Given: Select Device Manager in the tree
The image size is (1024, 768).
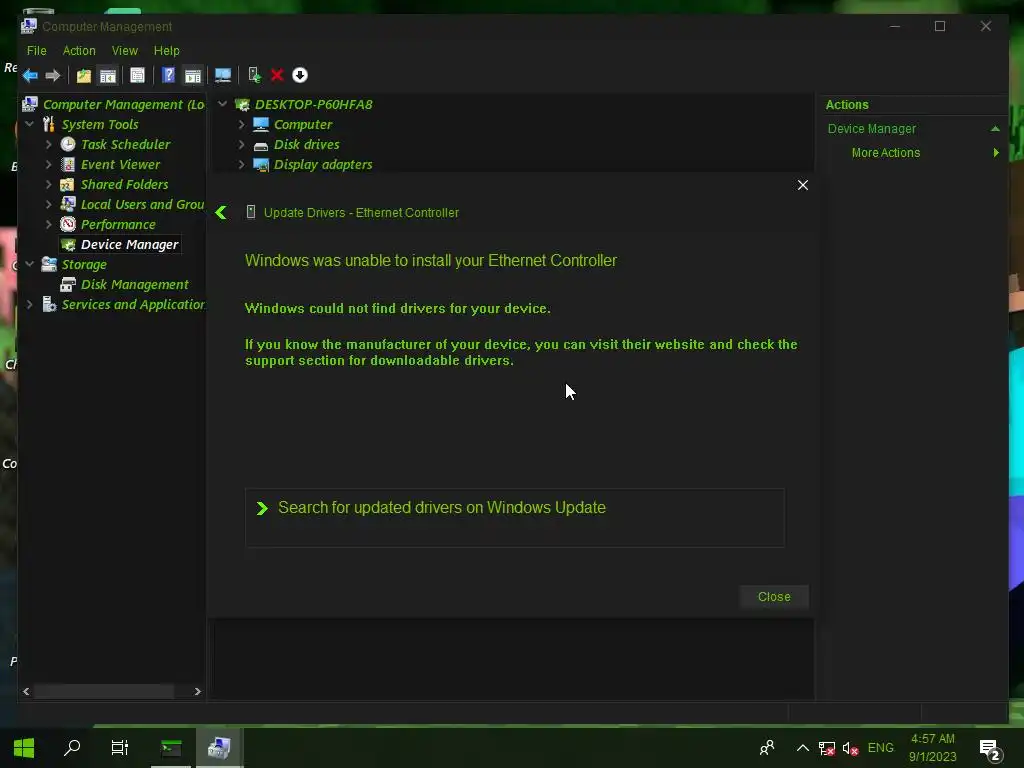Looking at the screenshot, I should [x=129, y=244].
